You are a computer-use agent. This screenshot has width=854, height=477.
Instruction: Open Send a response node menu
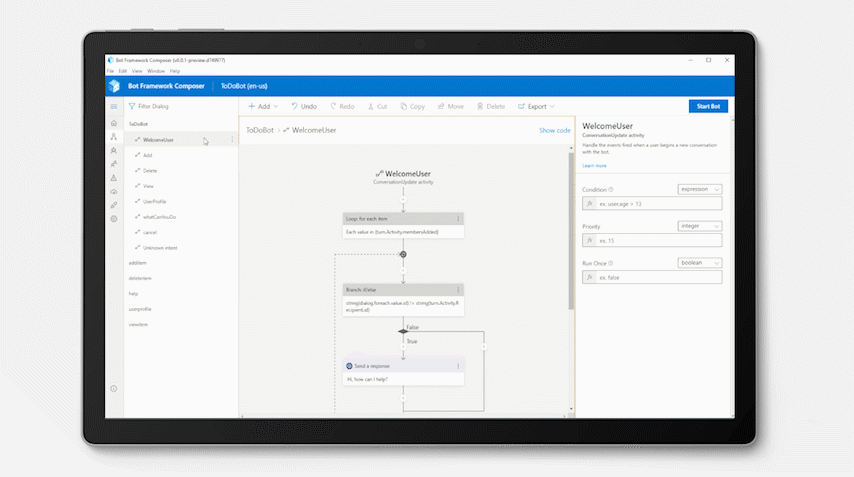(x=458, y=366)
